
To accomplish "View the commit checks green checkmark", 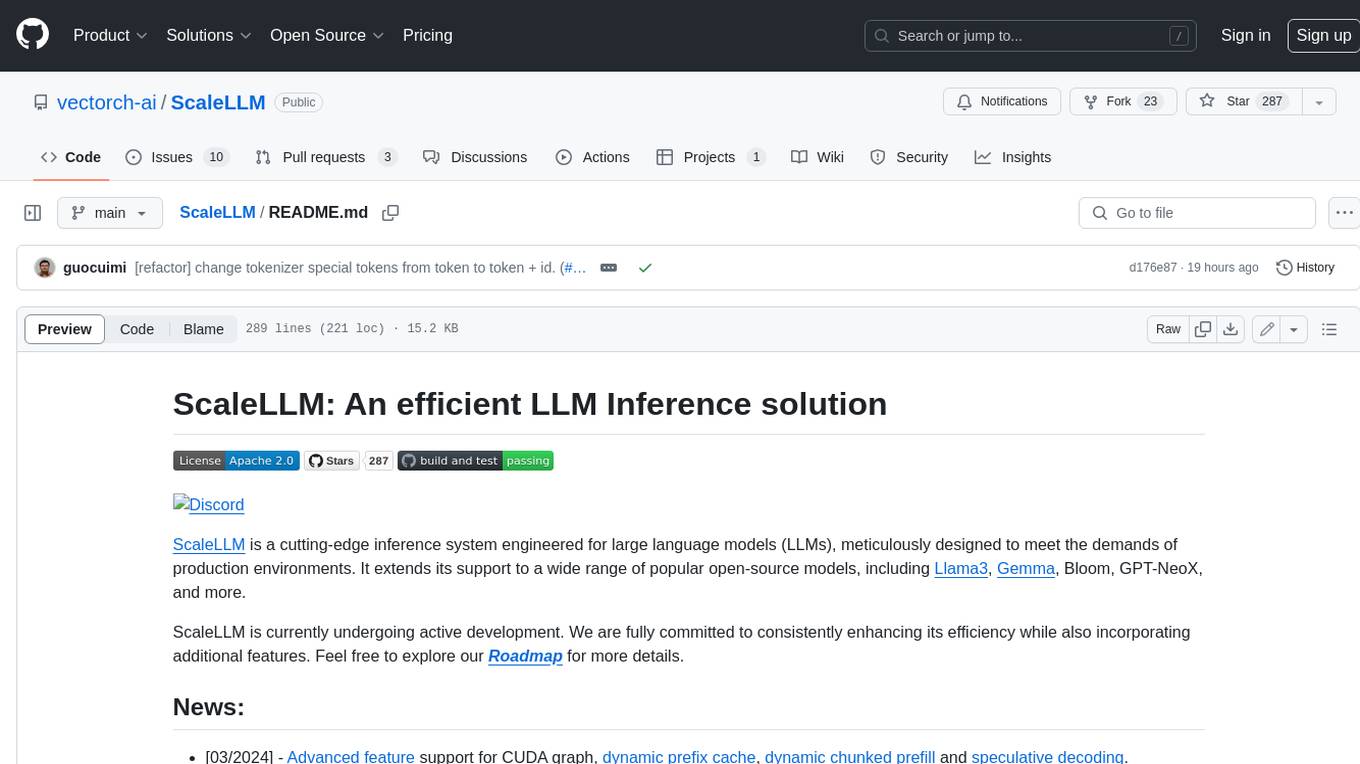I will (645, 268).
